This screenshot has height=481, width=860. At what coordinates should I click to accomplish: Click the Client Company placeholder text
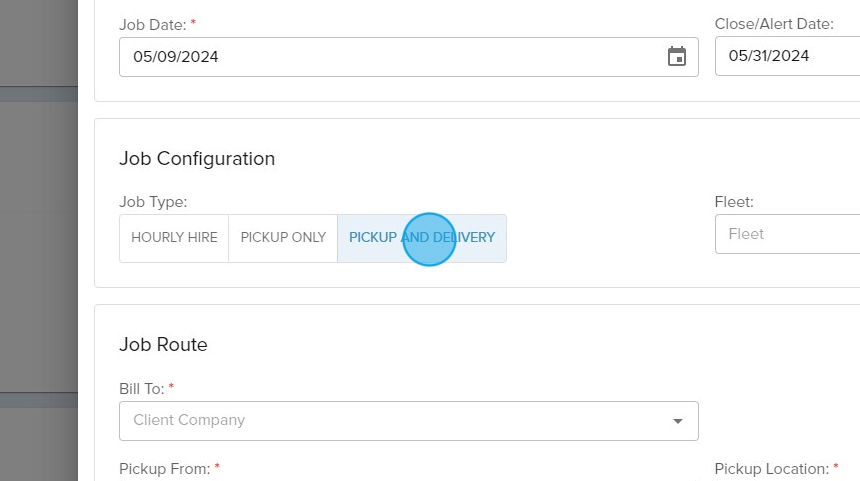(x=189, y=420)
